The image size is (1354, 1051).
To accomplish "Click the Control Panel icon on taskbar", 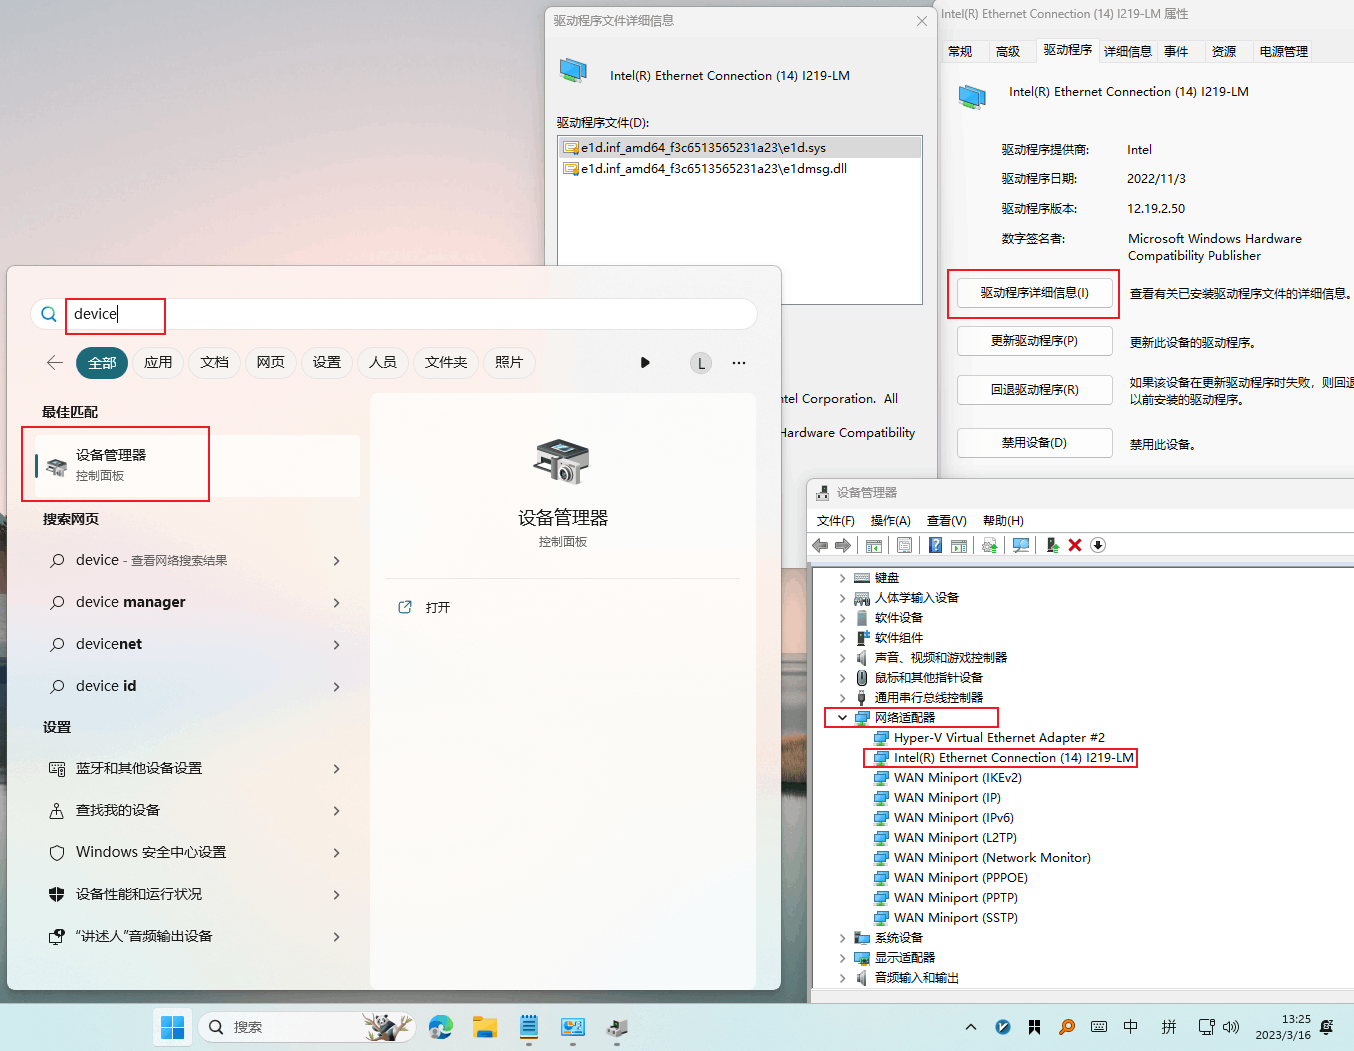I will 573,1027.
